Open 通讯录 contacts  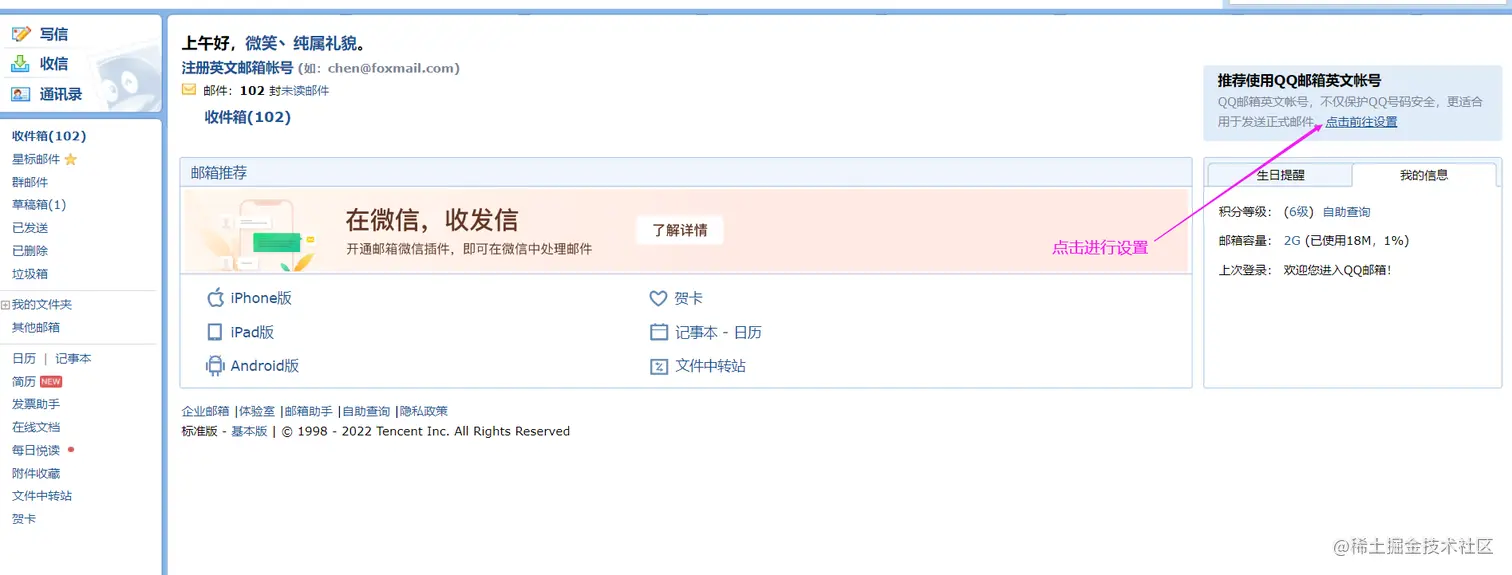pos(61,94)
